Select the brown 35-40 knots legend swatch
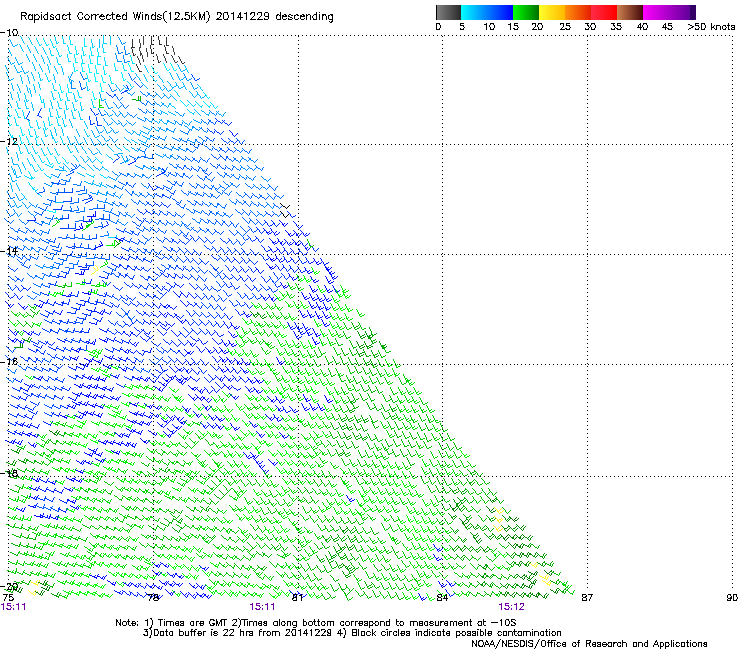Viewport: 740px width, 650px height. tap(630, 12)
